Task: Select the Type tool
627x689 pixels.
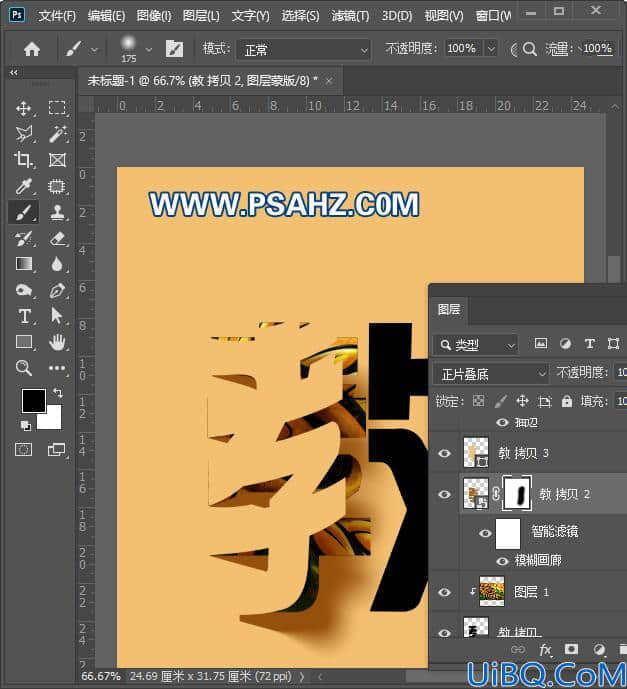Action: point(24,316)
